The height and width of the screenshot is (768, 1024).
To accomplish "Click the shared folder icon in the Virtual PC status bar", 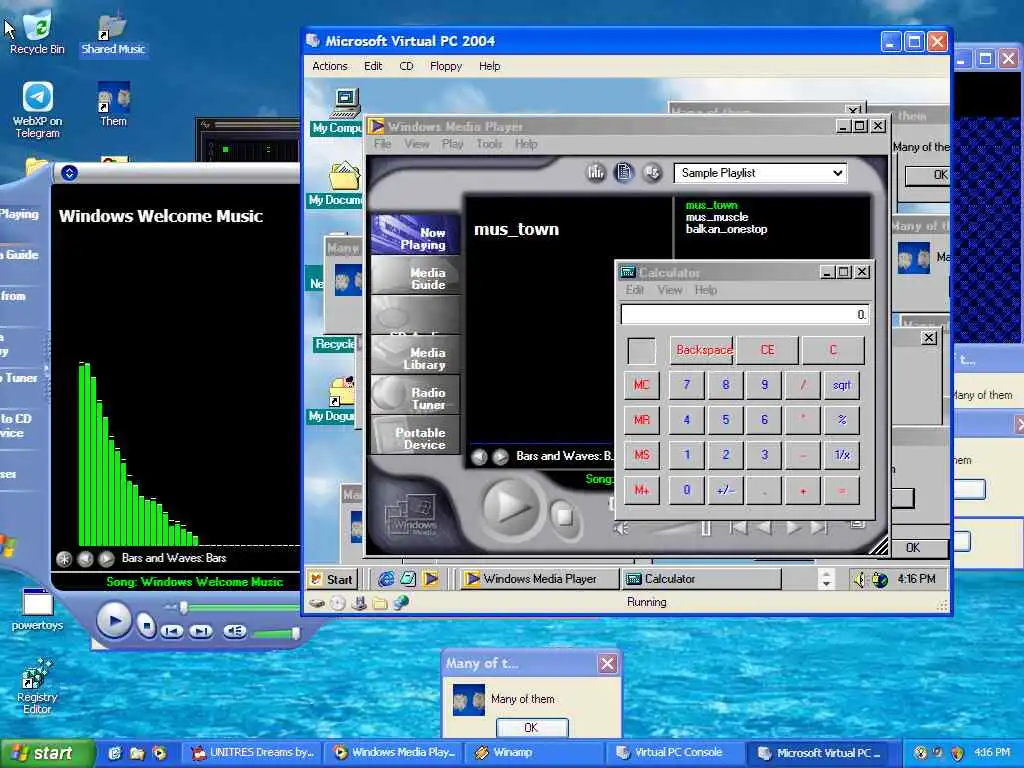I will pos(379,603).
